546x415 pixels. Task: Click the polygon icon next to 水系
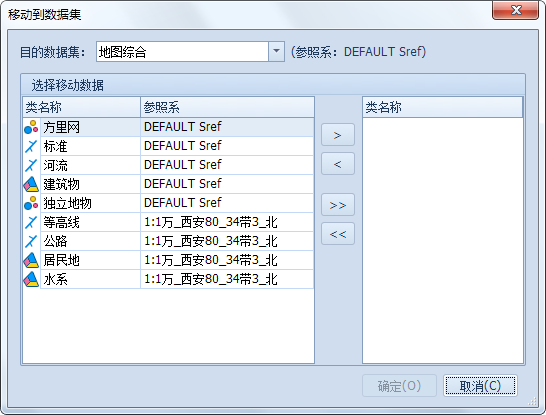tap(31, 279)
